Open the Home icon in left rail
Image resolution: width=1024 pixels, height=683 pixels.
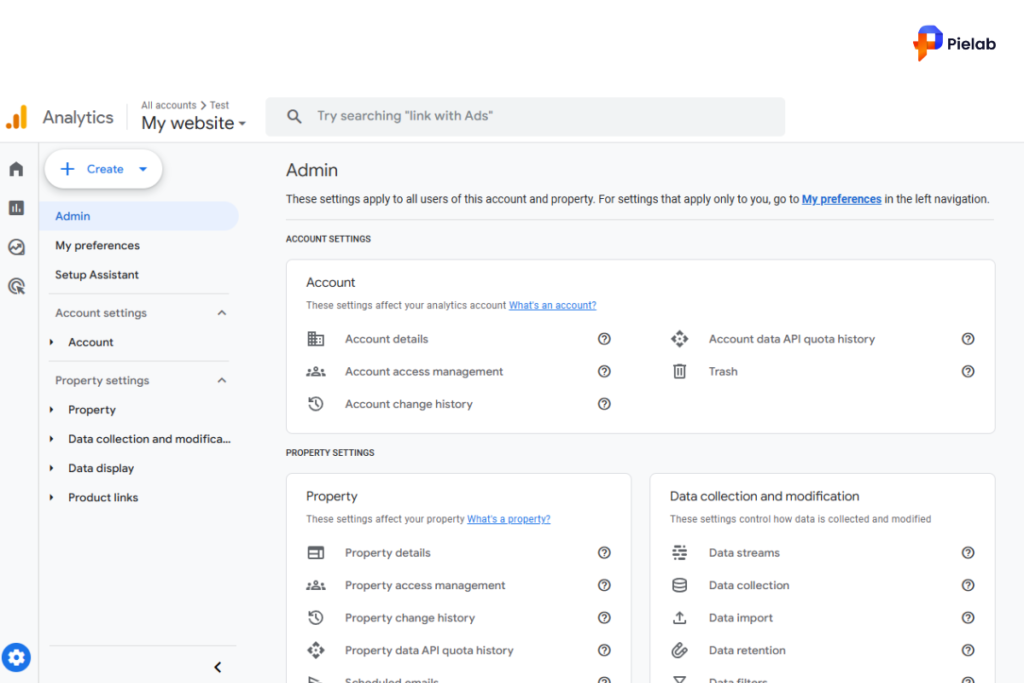(16, 169)
